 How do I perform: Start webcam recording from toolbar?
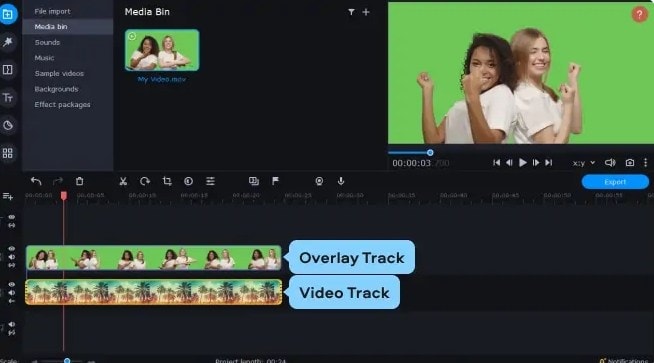tap(319, 181)
